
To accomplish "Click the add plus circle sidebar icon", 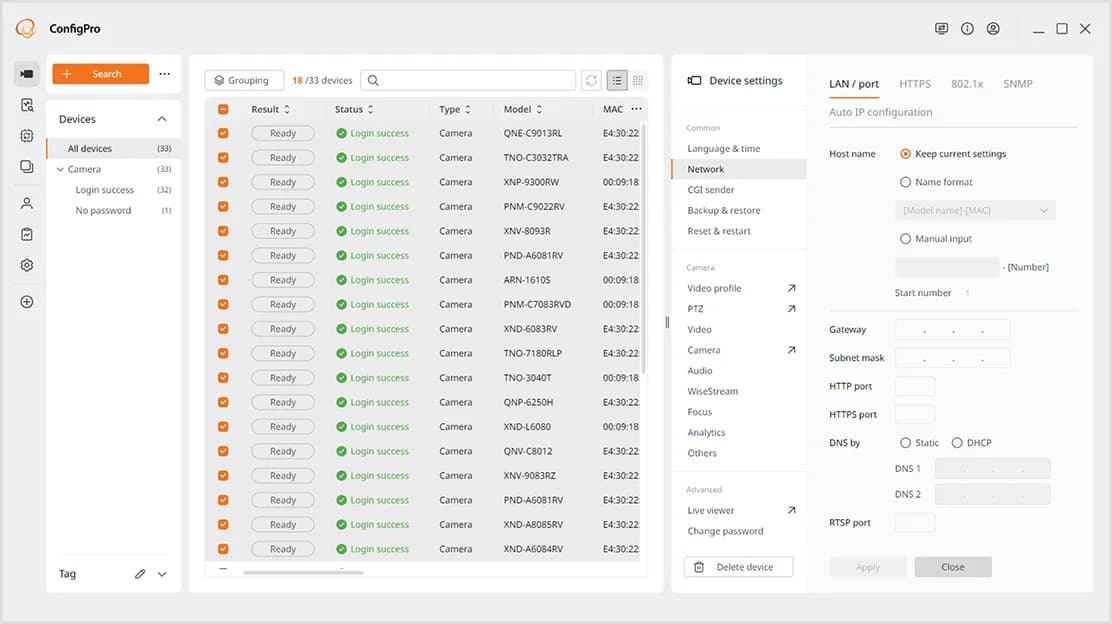I will point(27,302).
